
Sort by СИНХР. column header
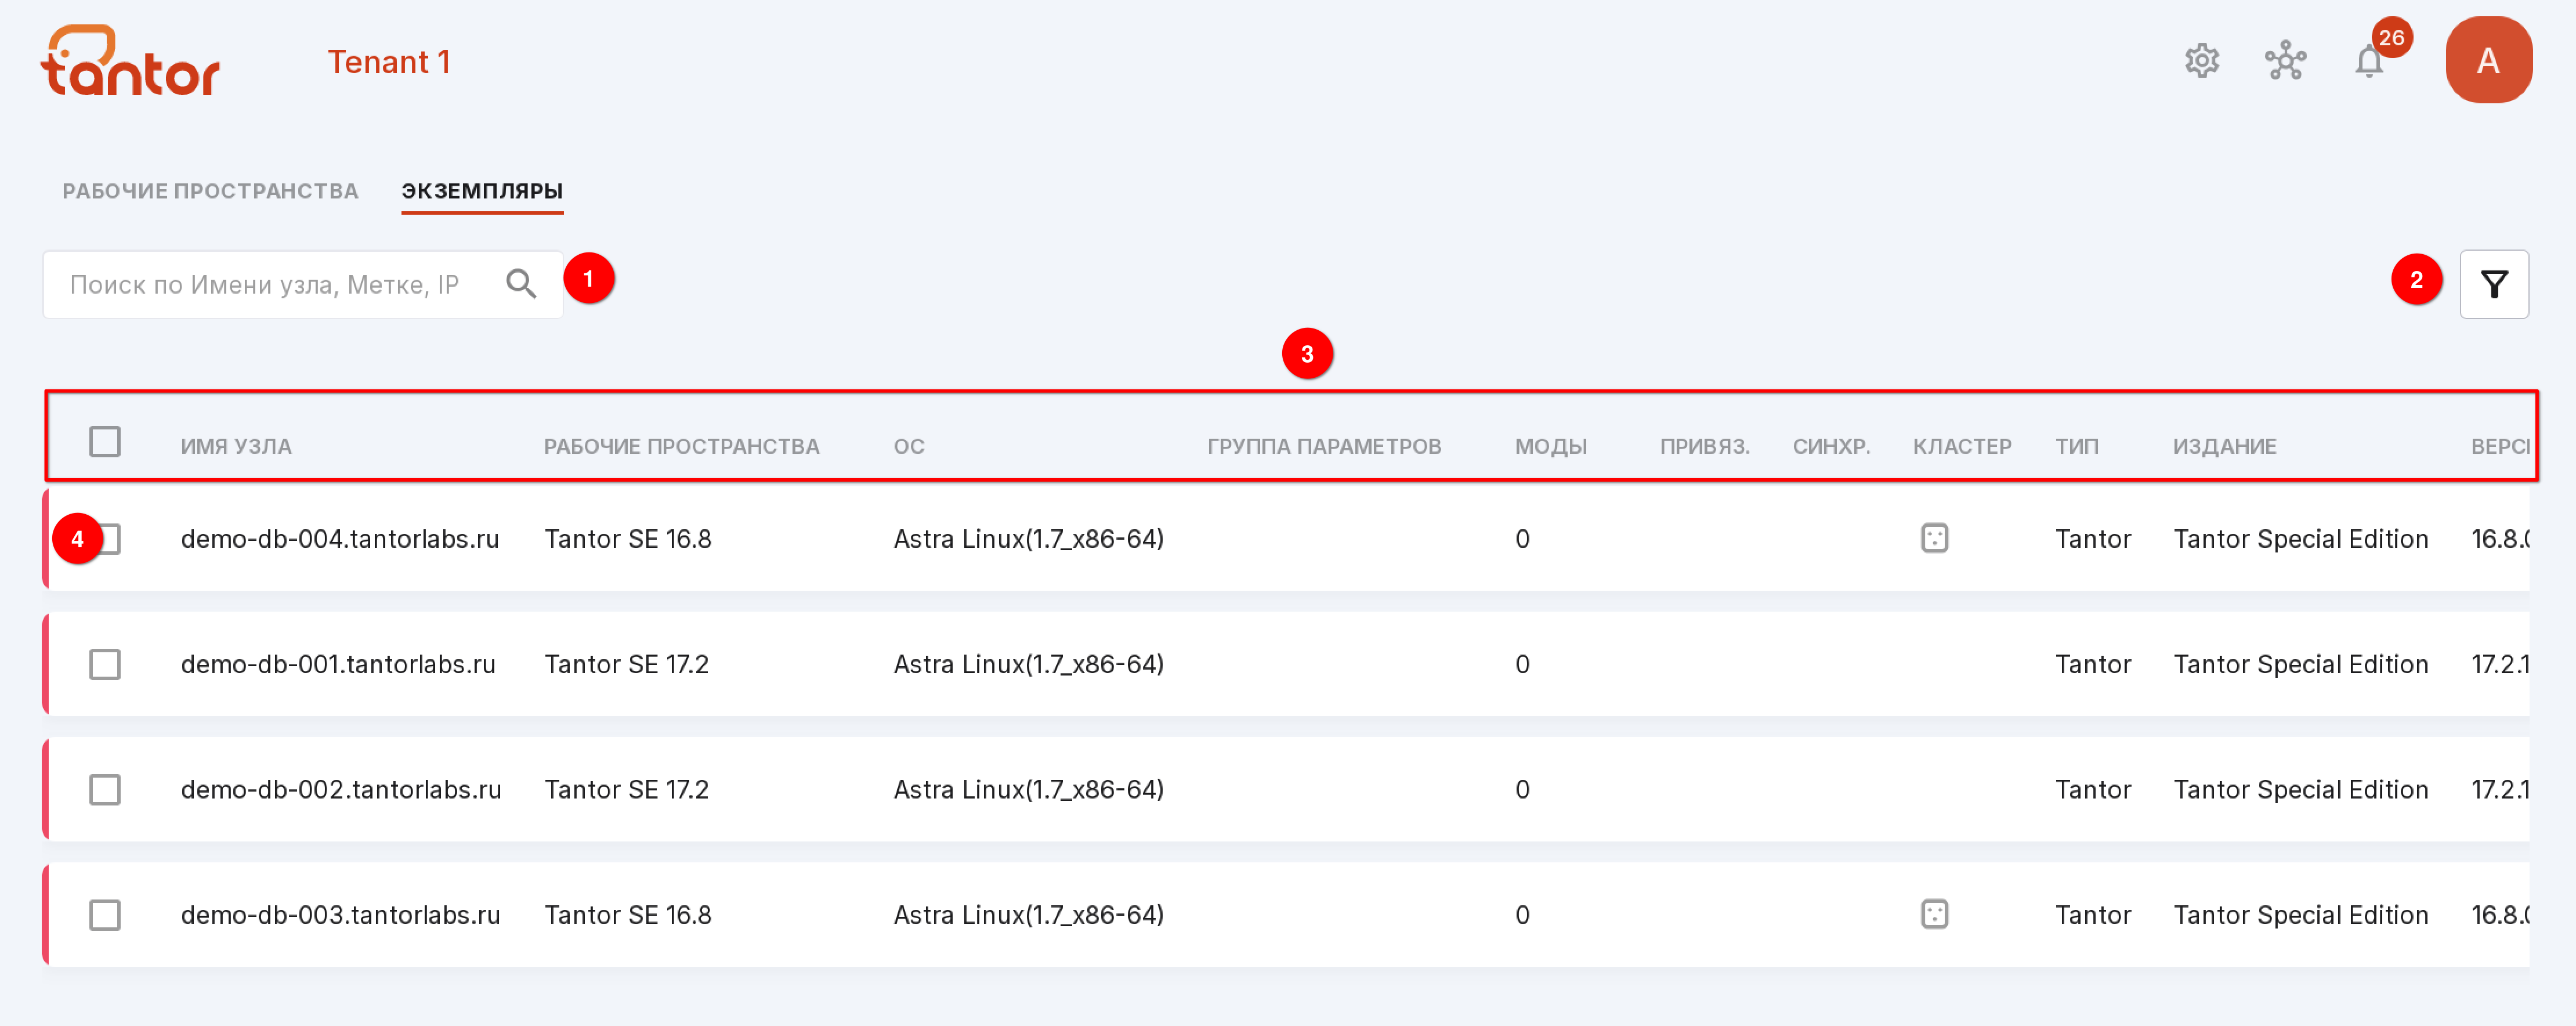(1831, 446)
